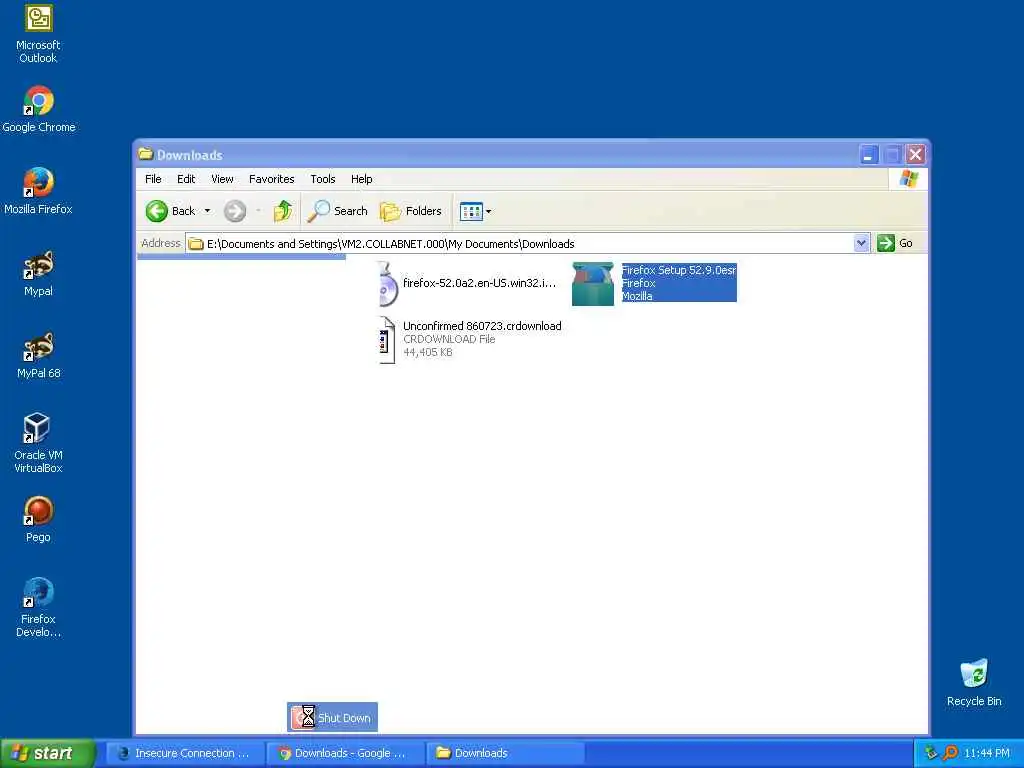The image size is (1024, 768).
Task: Toggle the Folders pane
Action: click(411, 211)
